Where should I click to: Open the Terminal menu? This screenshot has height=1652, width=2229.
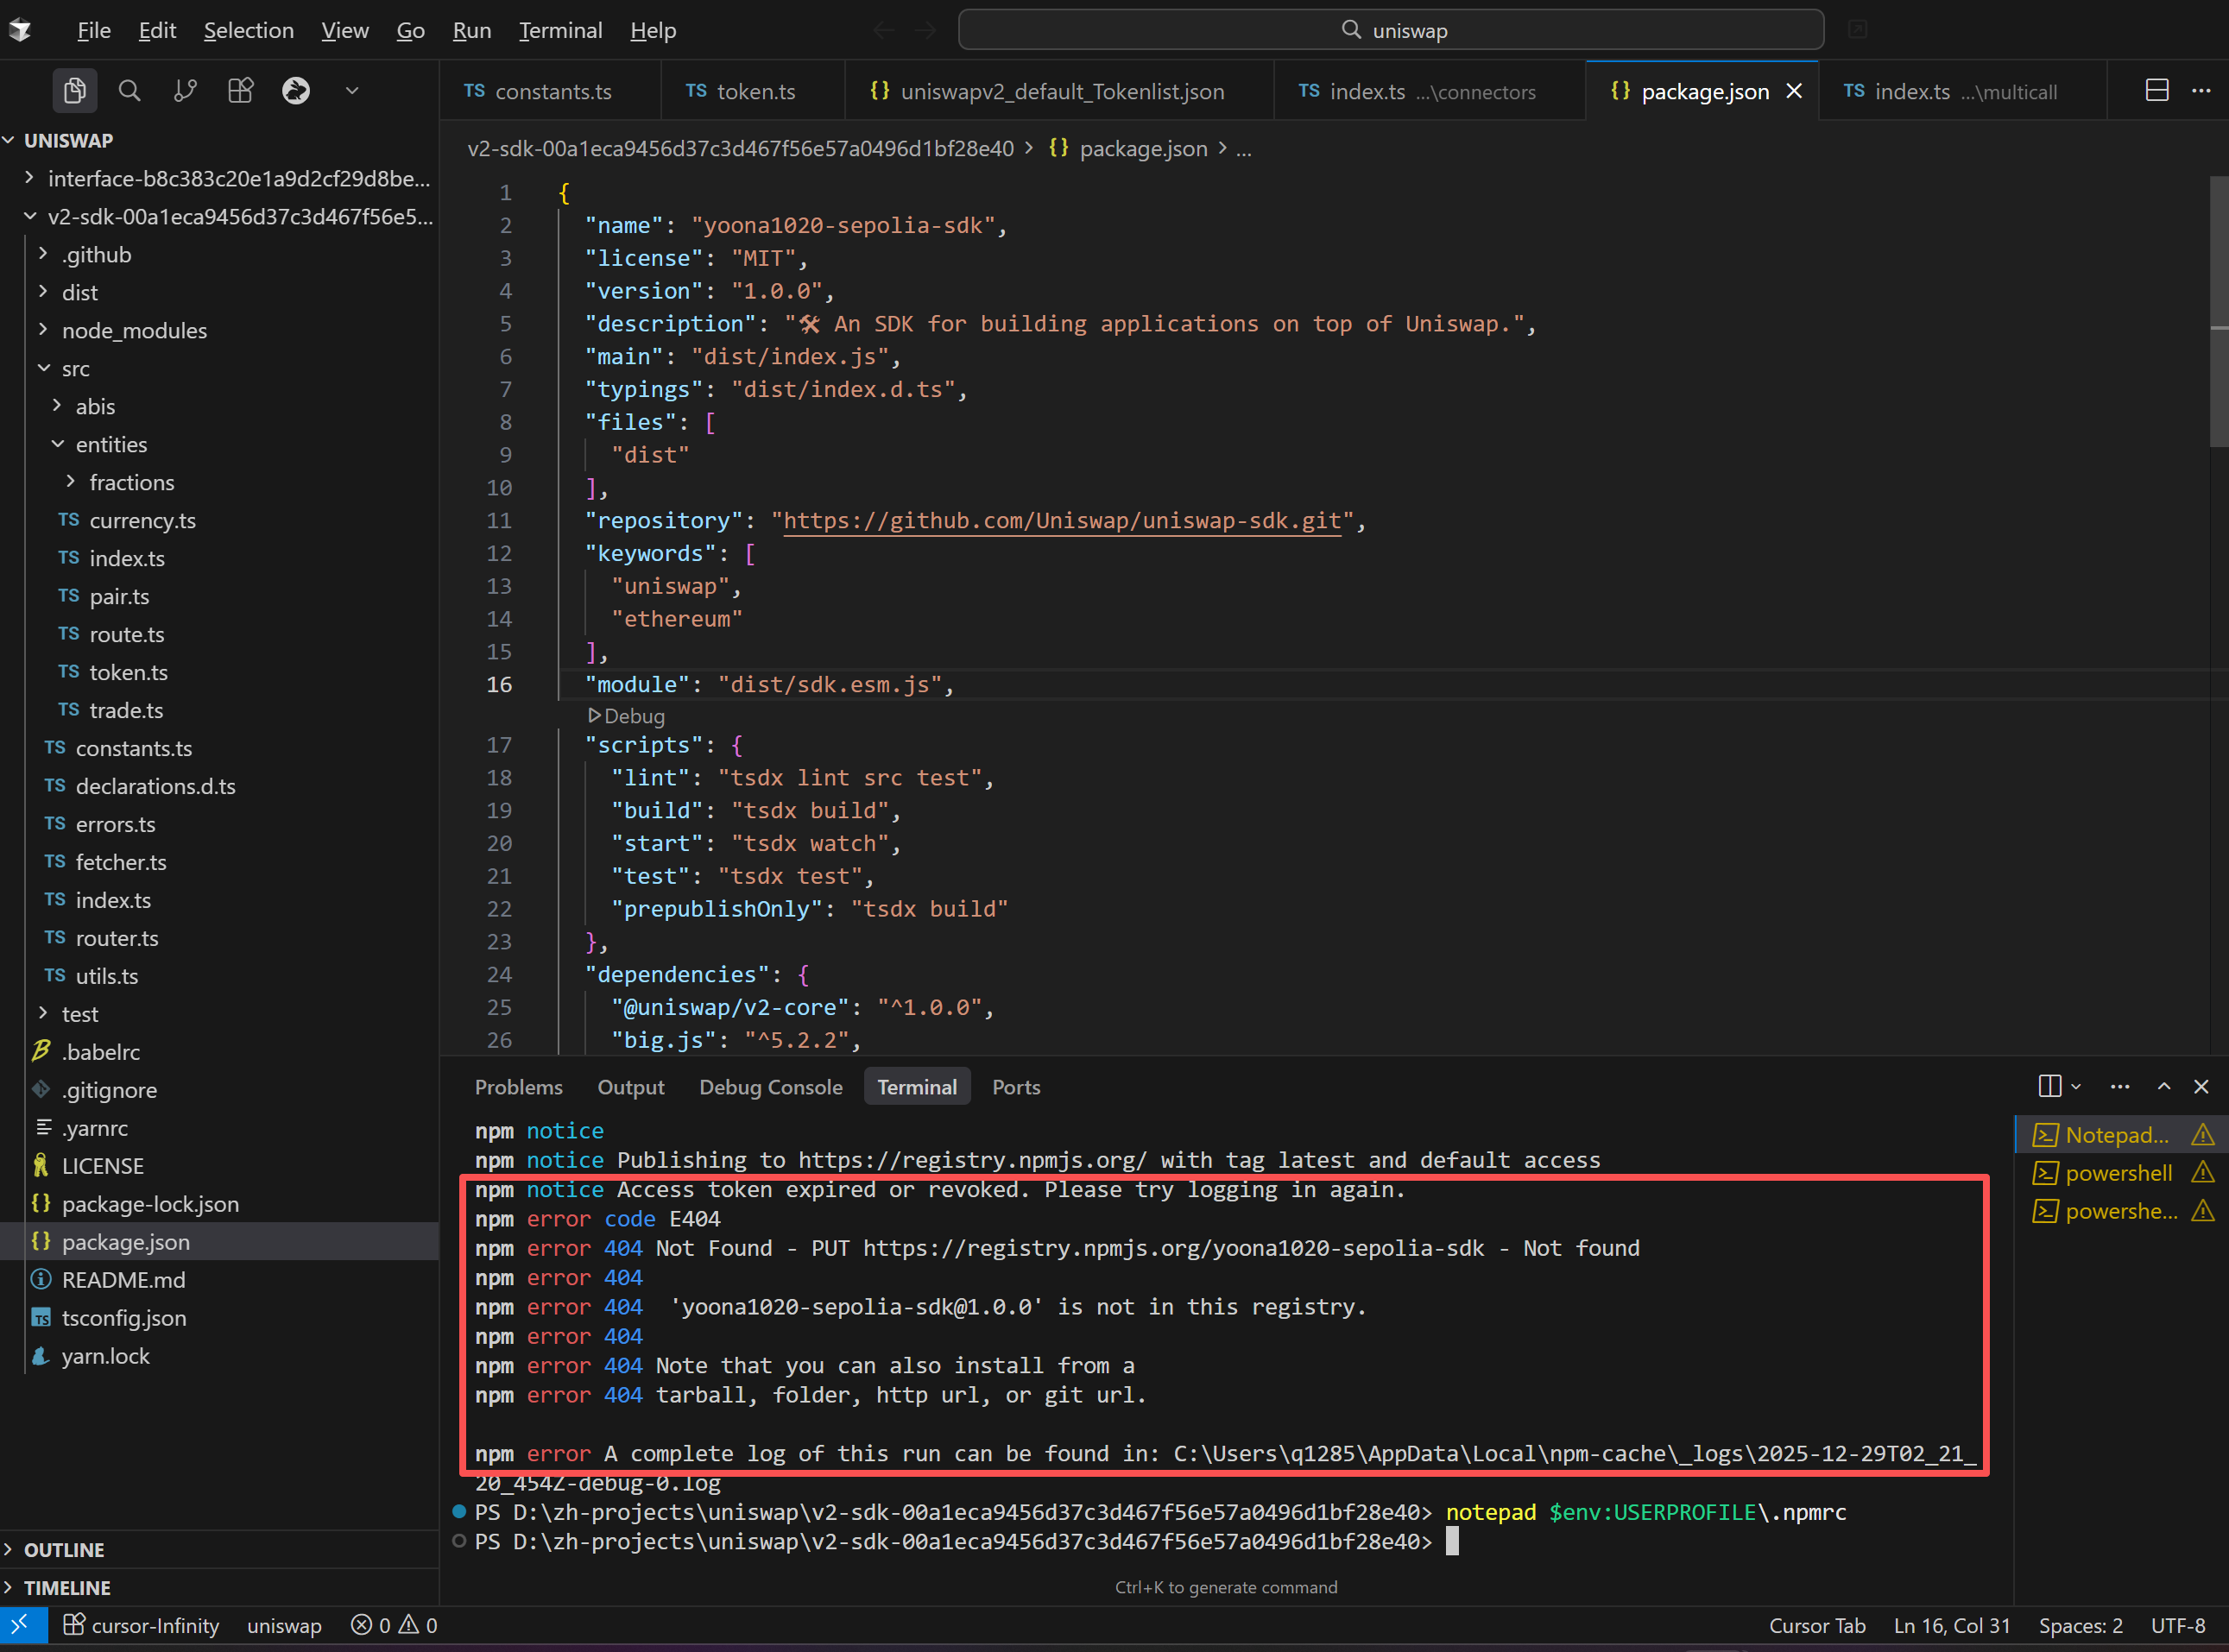pyautogui.click(x=560, y=30)
